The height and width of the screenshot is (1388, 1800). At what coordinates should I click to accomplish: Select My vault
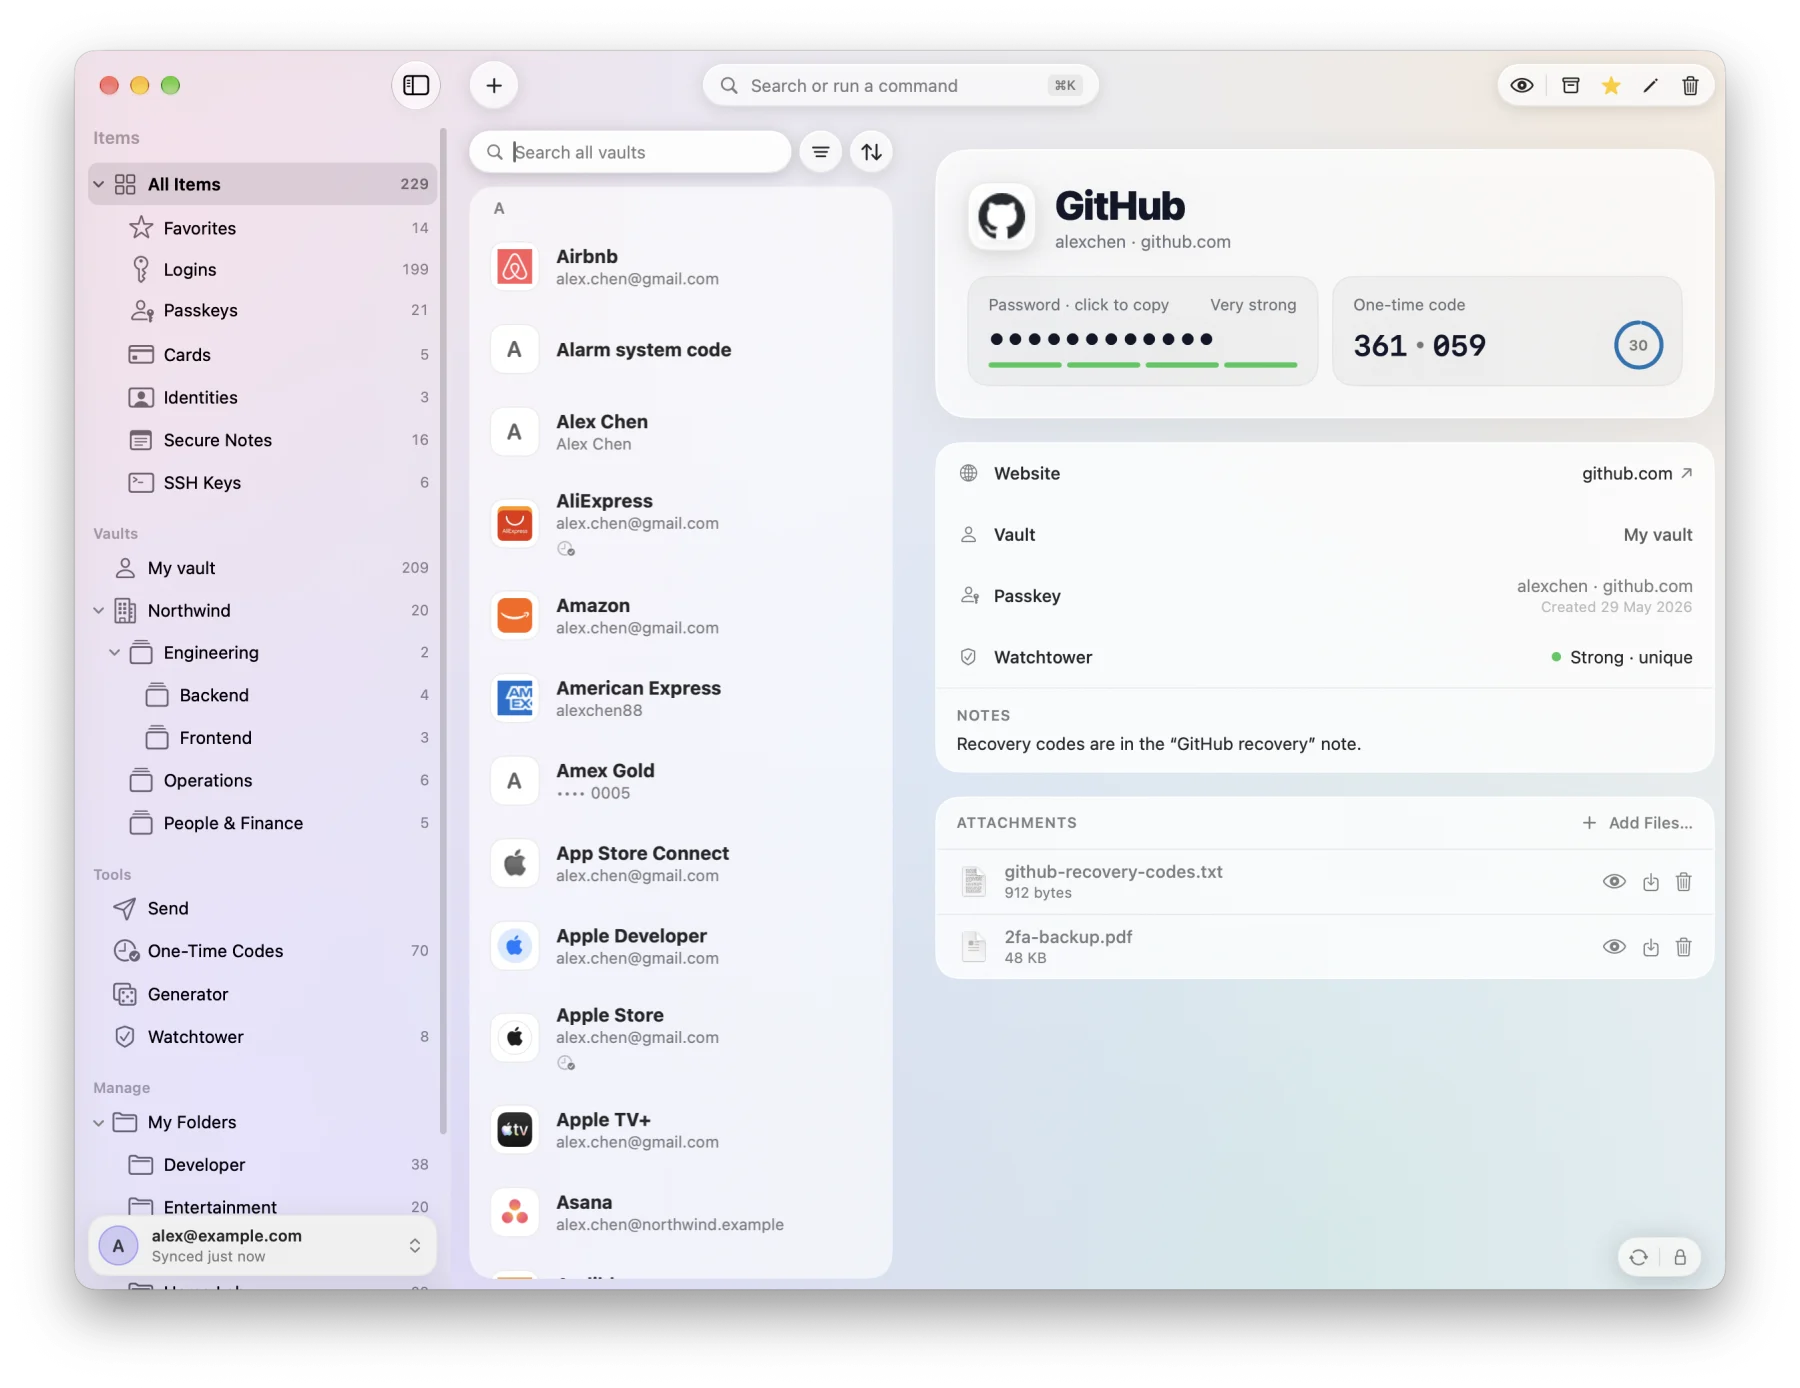click(263, 567)
